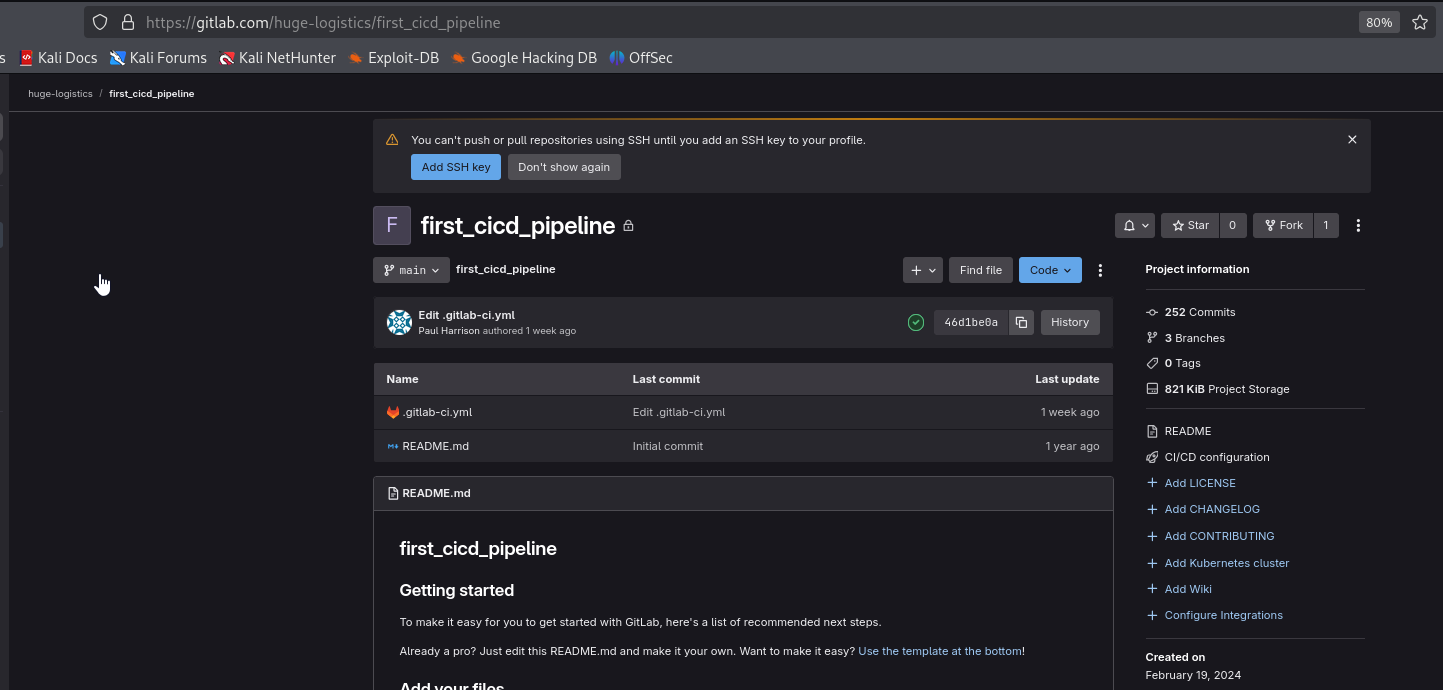Open the Kali Docs bookmark

[x=58, y=58]
